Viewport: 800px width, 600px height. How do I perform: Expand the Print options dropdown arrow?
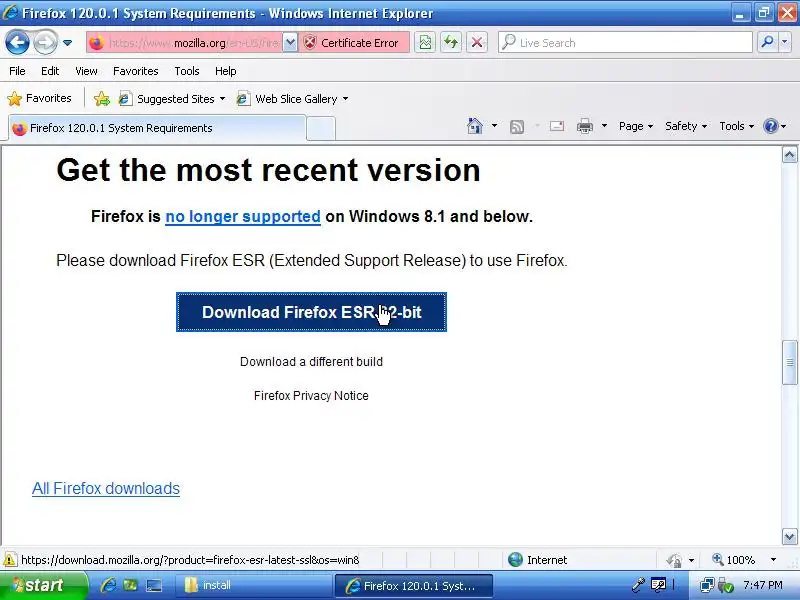click(604, 126)
